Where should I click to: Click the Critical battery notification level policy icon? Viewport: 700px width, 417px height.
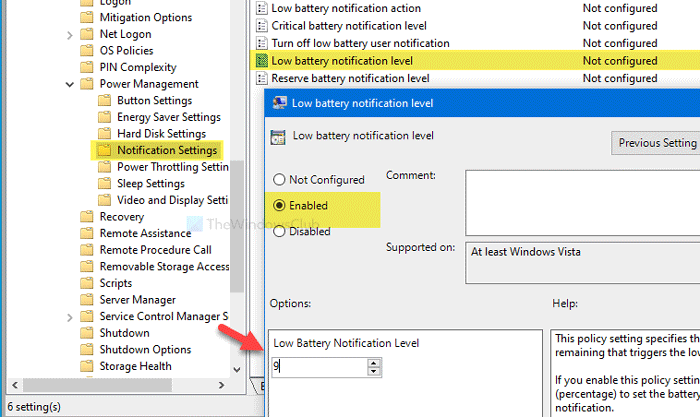click(262, 26)
